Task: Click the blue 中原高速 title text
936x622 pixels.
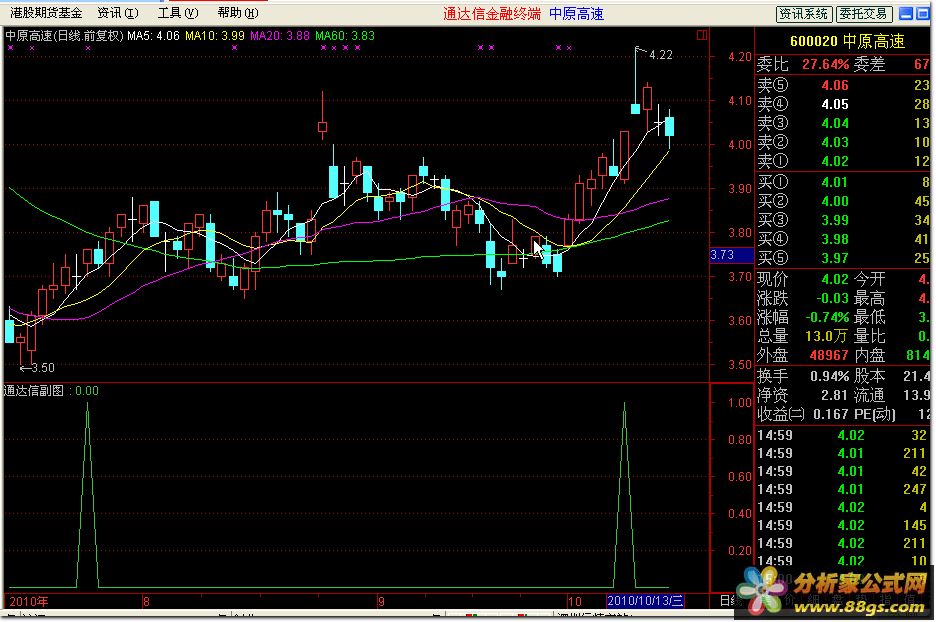Action: (x=576, y=14)
